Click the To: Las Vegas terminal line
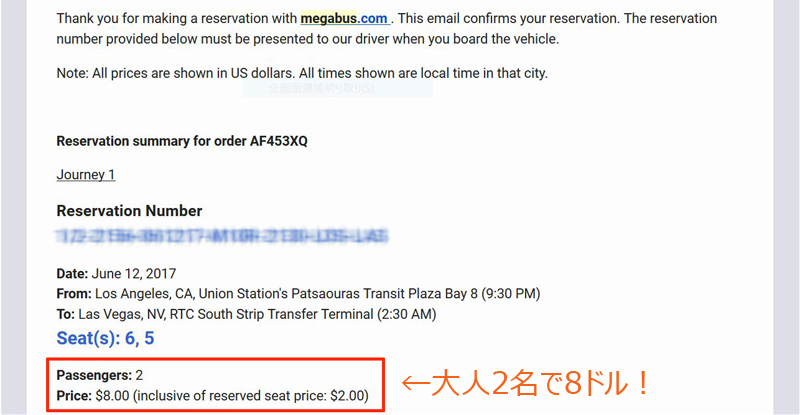 (246, 314)
